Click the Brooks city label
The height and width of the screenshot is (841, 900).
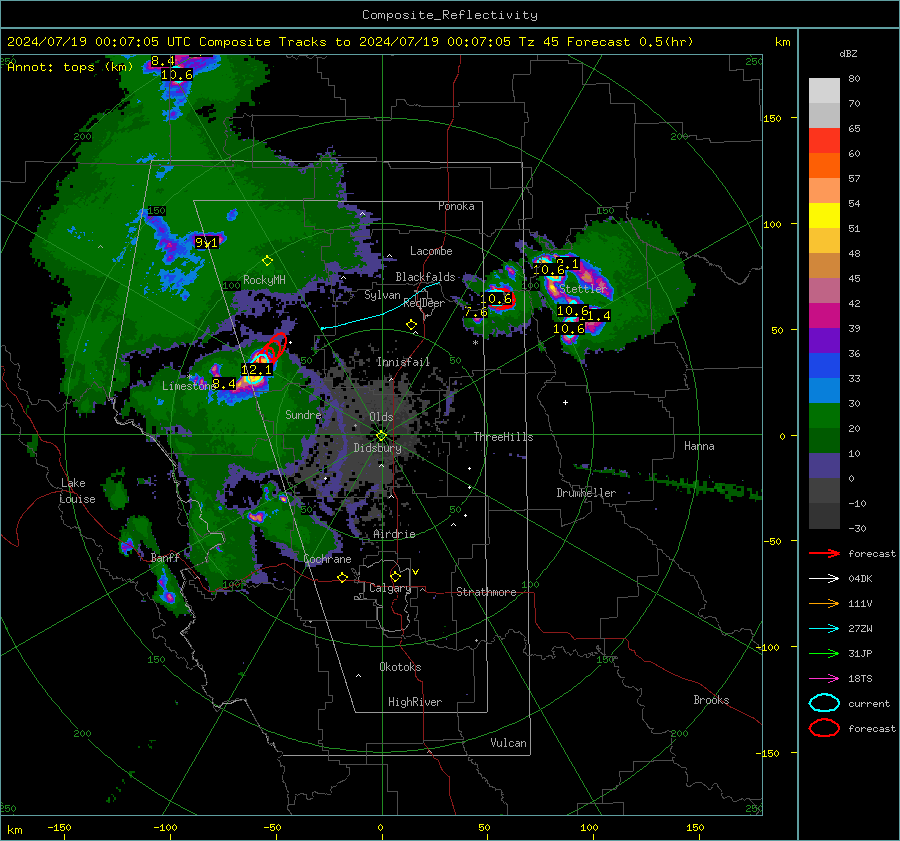tap(711, 700)
